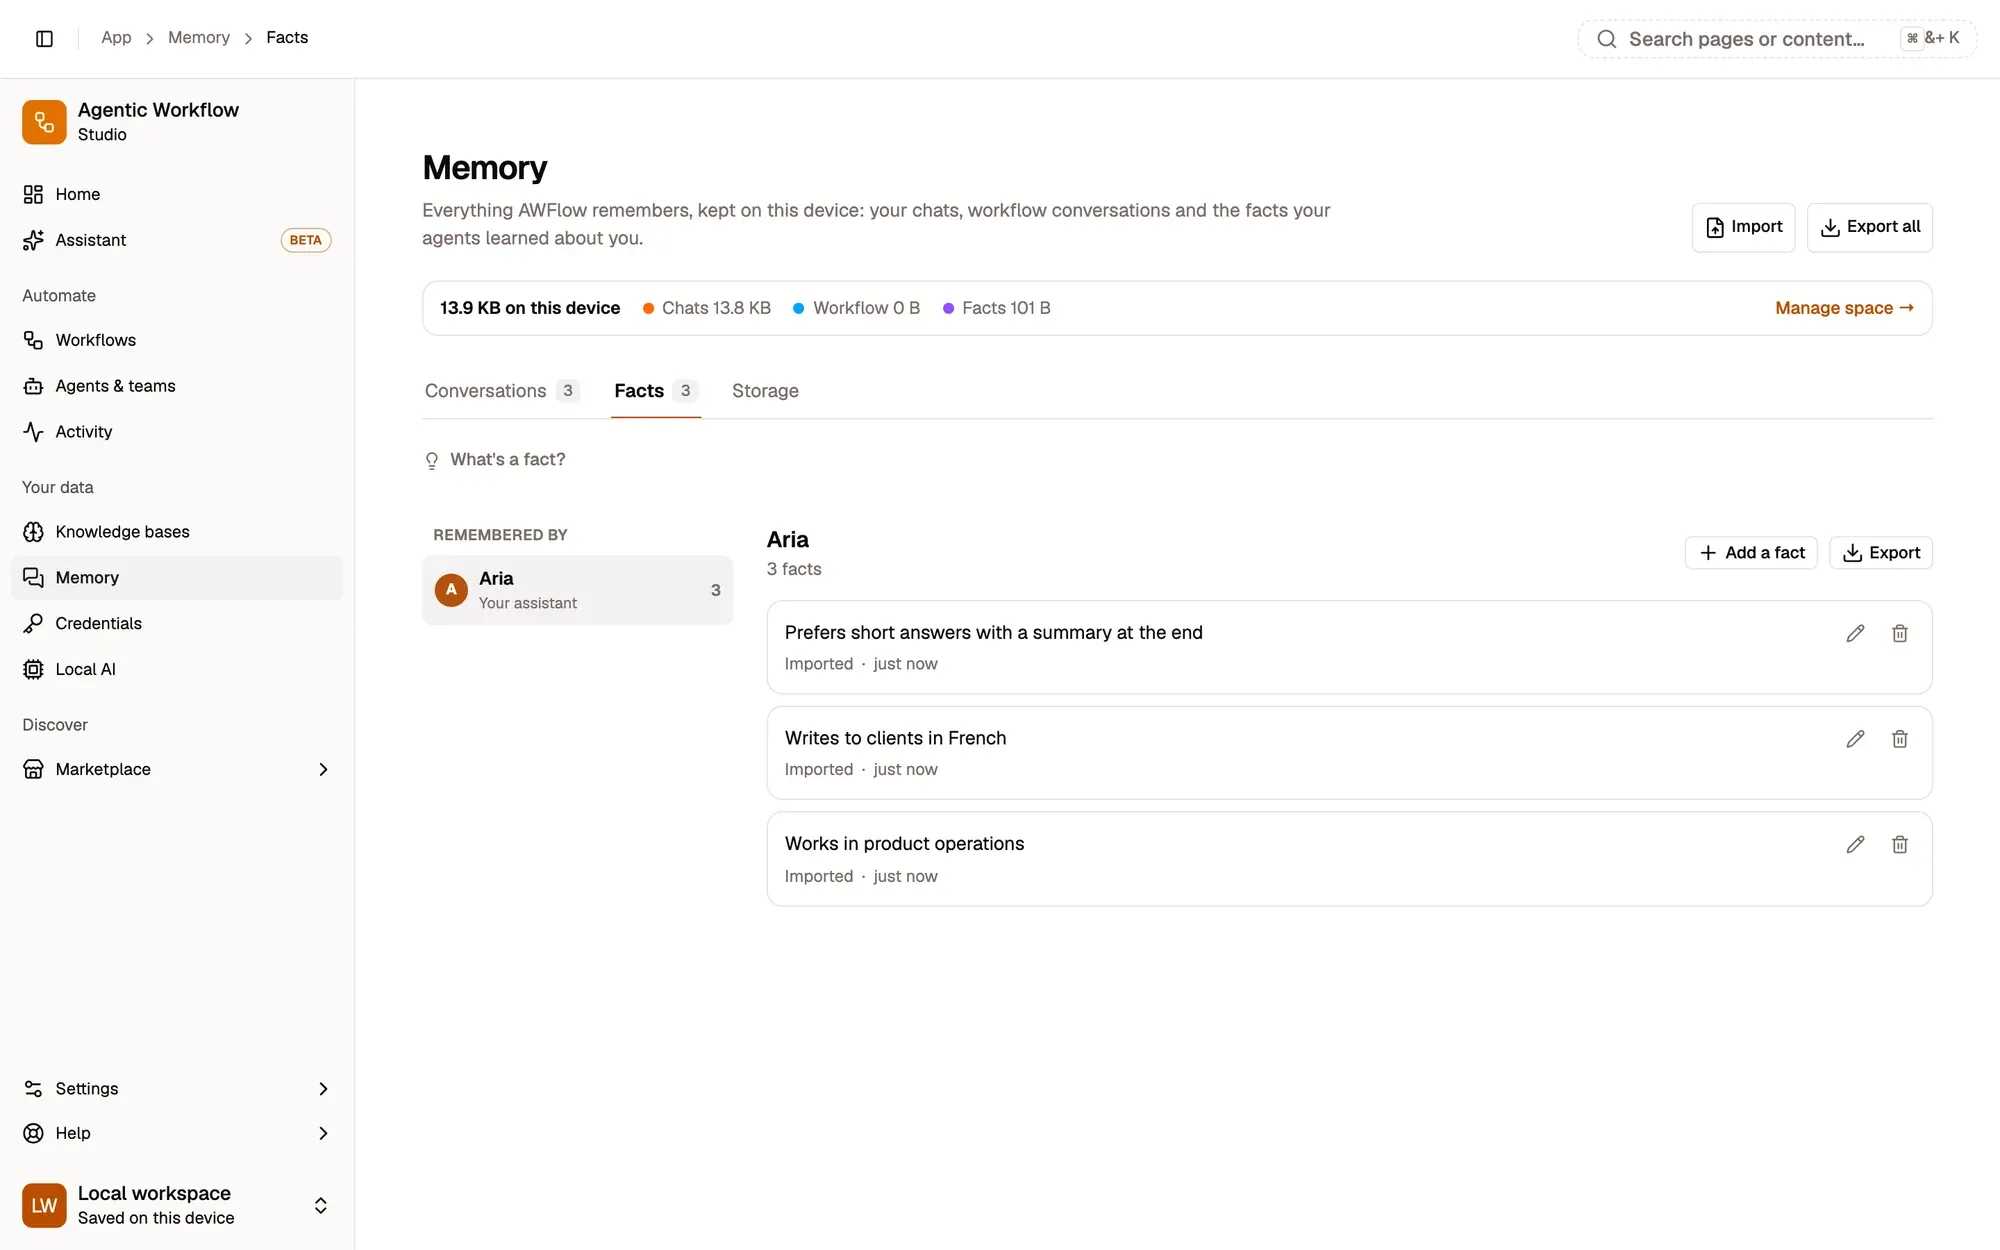The image size is (2000, 1250).
Task: Toggle the sidebar panel icon
Action: coord(44,38)
